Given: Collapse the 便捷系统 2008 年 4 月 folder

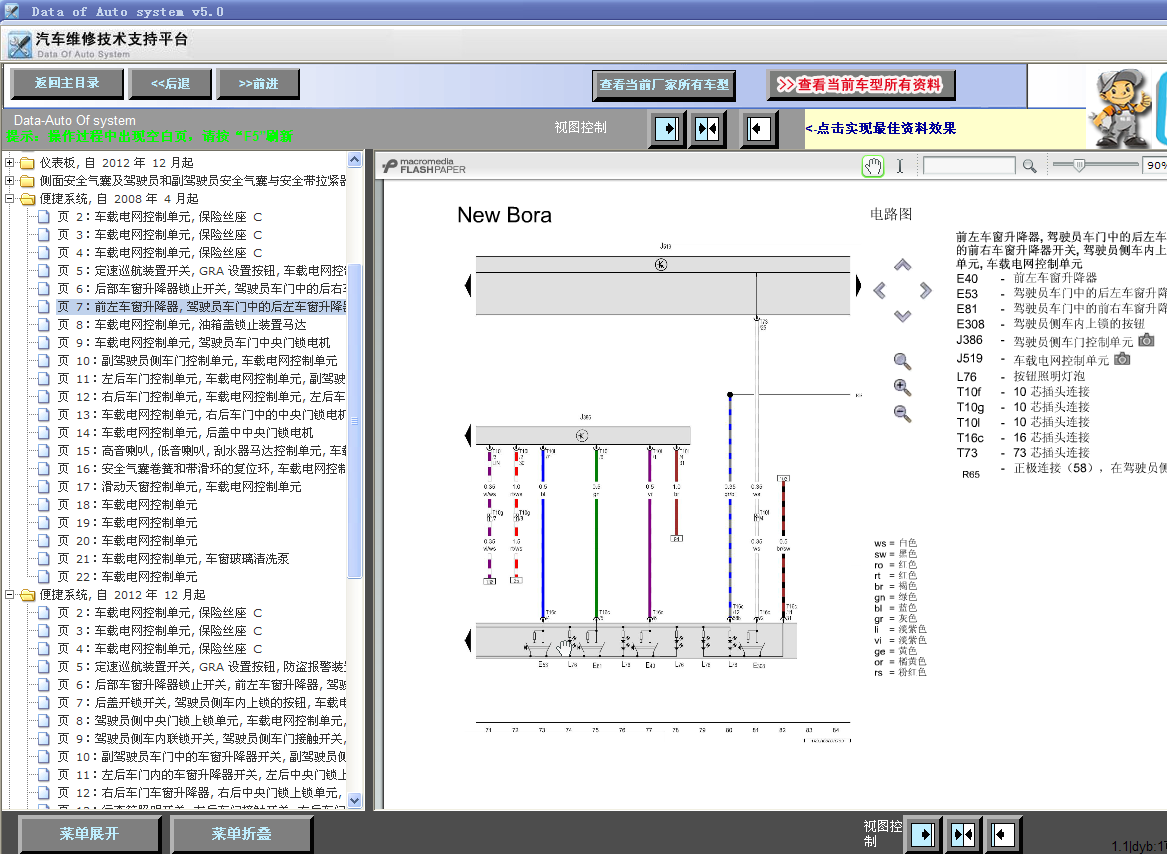Looking at the screenshot, I should [x=10, y=199].
